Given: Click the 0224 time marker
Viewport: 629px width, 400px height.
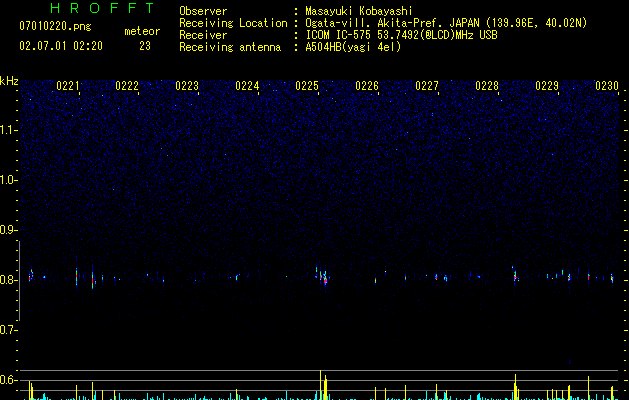Looking at the screenshot, I should (x=247, y=86).
